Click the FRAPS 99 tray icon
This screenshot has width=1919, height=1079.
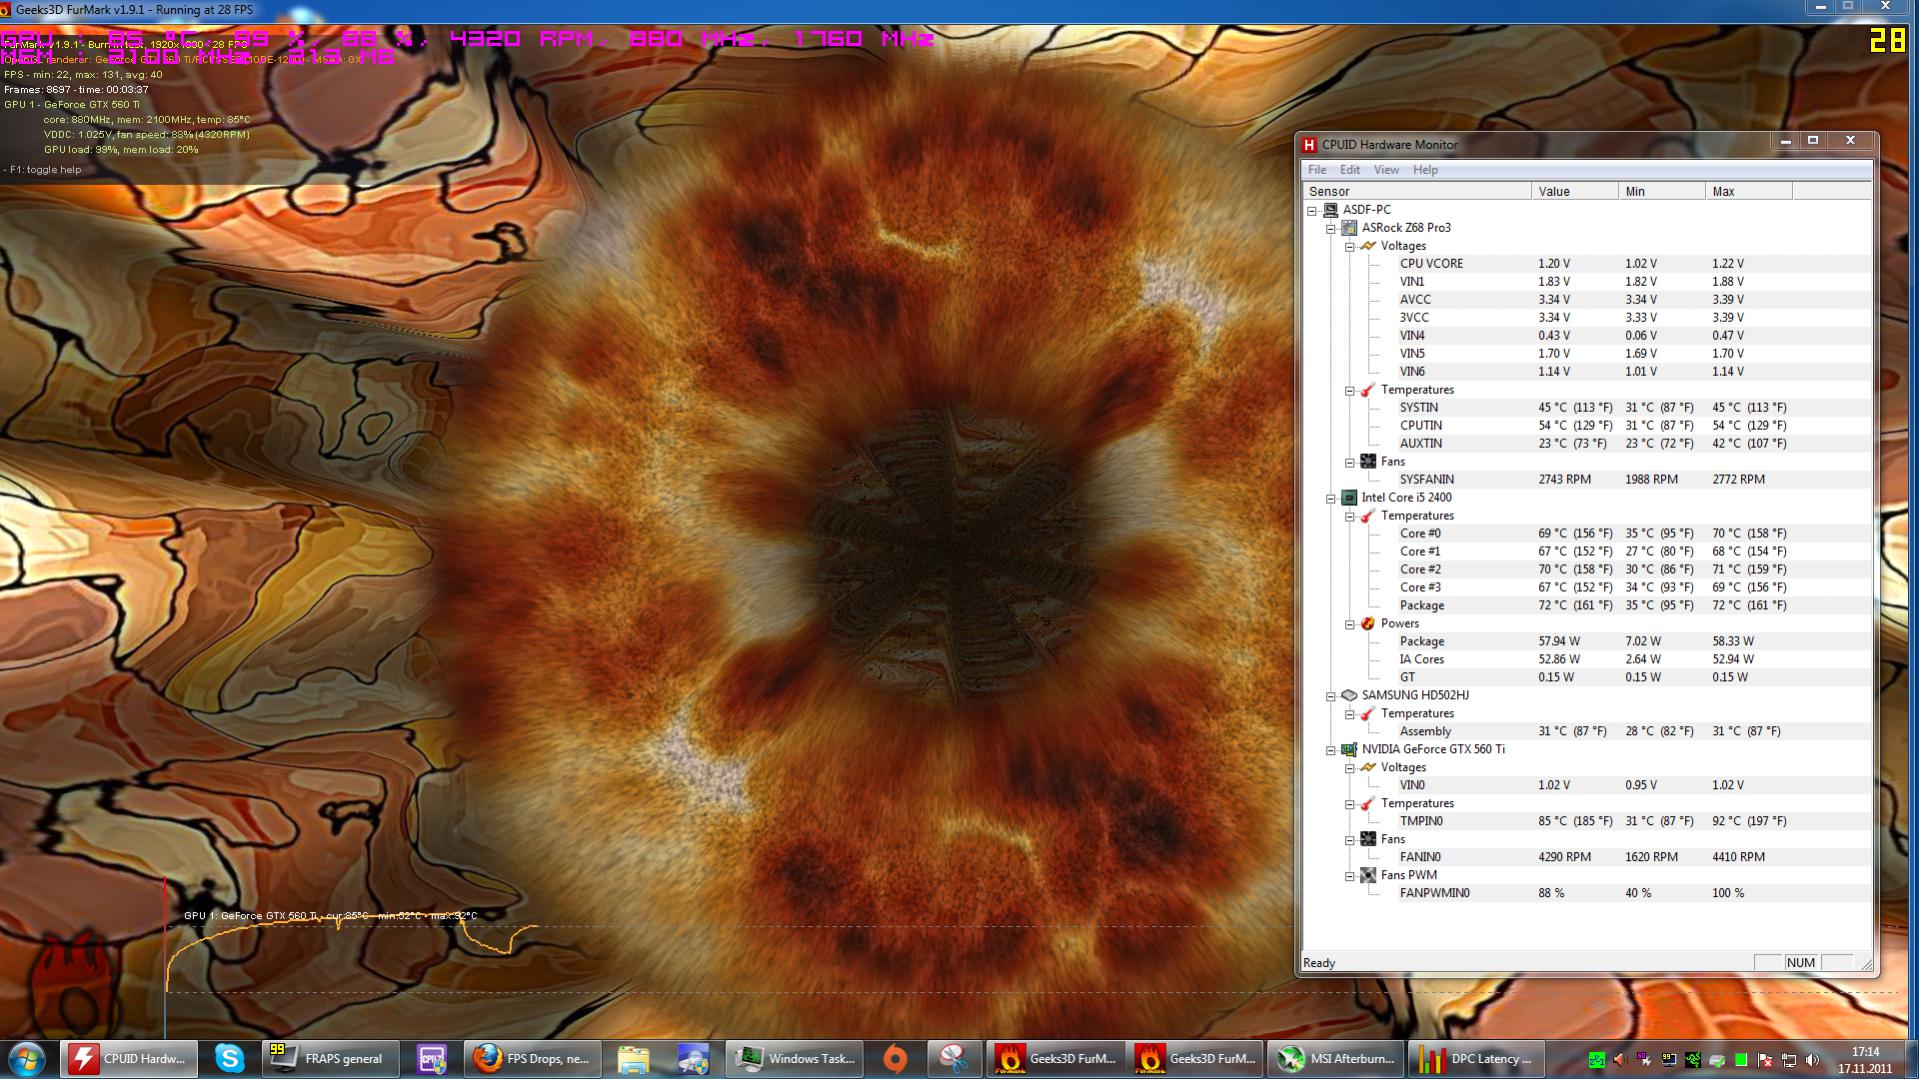[1669, 1060]
